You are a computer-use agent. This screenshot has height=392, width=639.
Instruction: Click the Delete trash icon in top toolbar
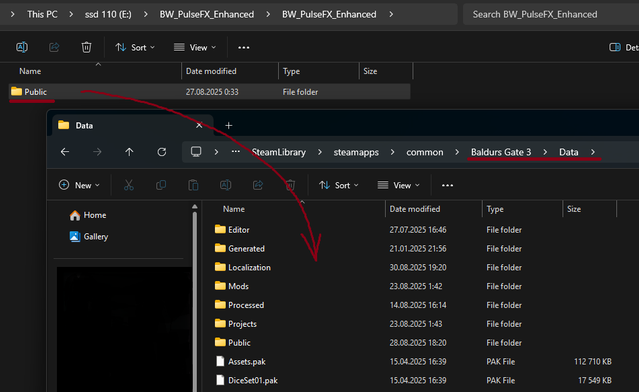click(86, 47)
